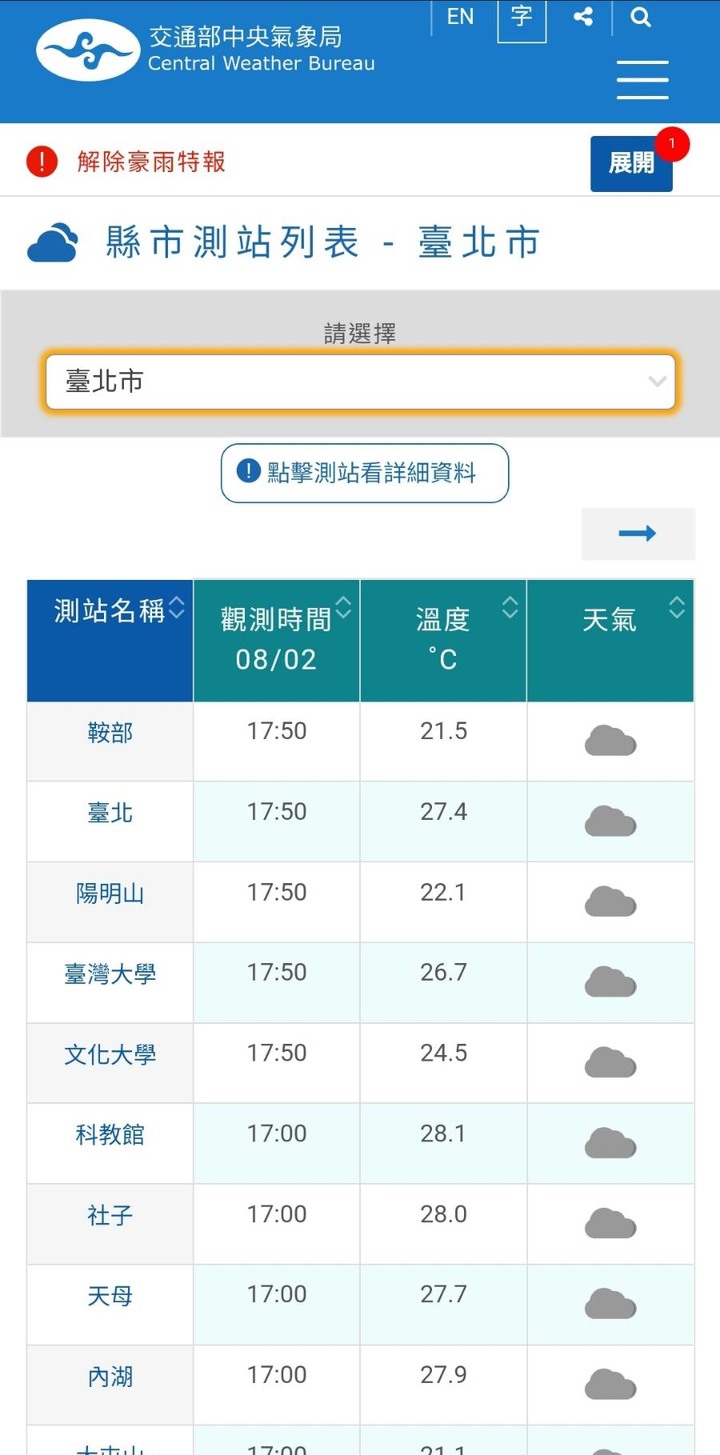Click the Central Weather Bureau logo
720x1455 pixels.
[x=206, y=49]
